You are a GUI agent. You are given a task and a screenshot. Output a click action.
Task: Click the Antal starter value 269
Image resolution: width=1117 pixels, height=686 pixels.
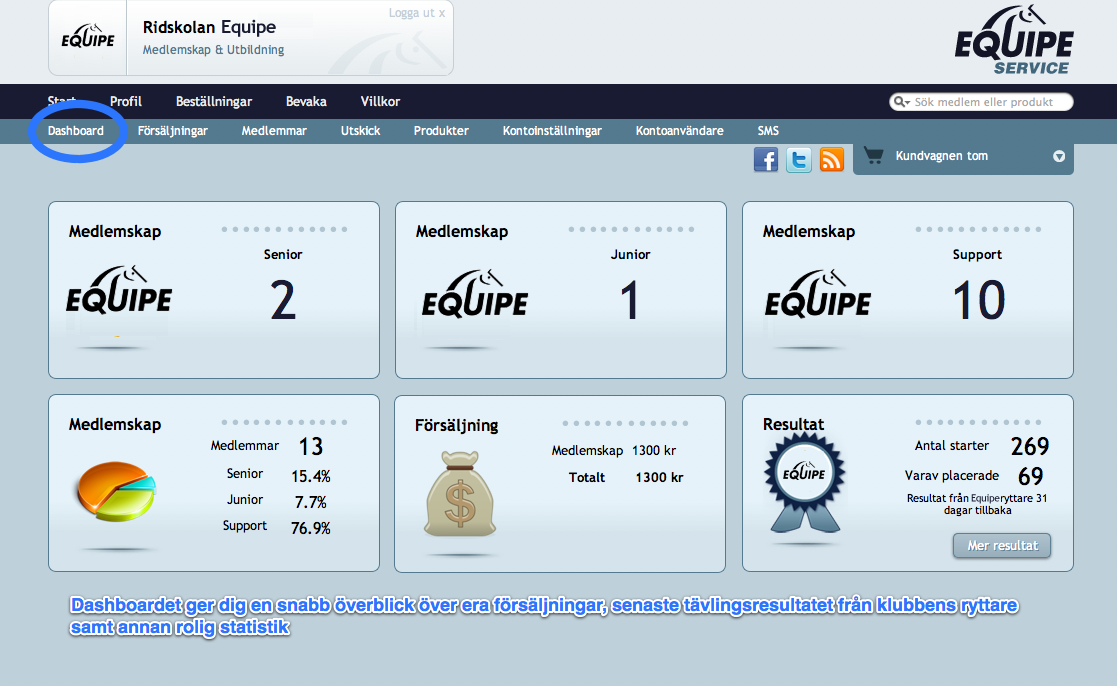[1030, 447]
